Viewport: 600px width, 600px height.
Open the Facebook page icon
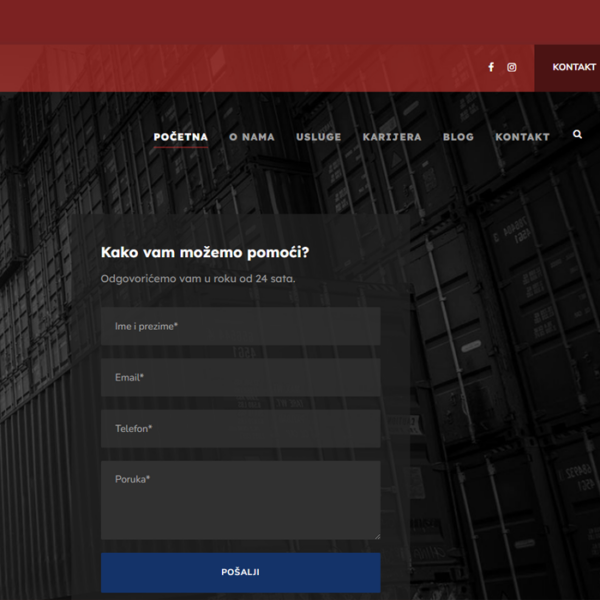(491, 67)
